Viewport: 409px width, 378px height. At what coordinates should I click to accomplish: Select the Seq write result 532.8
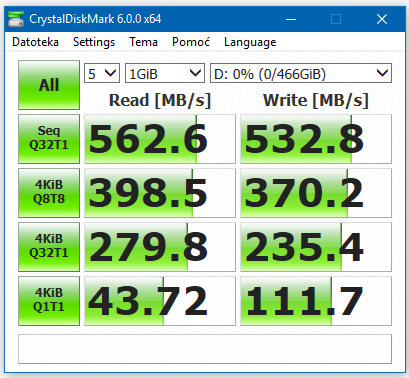[x=316, y=139]
